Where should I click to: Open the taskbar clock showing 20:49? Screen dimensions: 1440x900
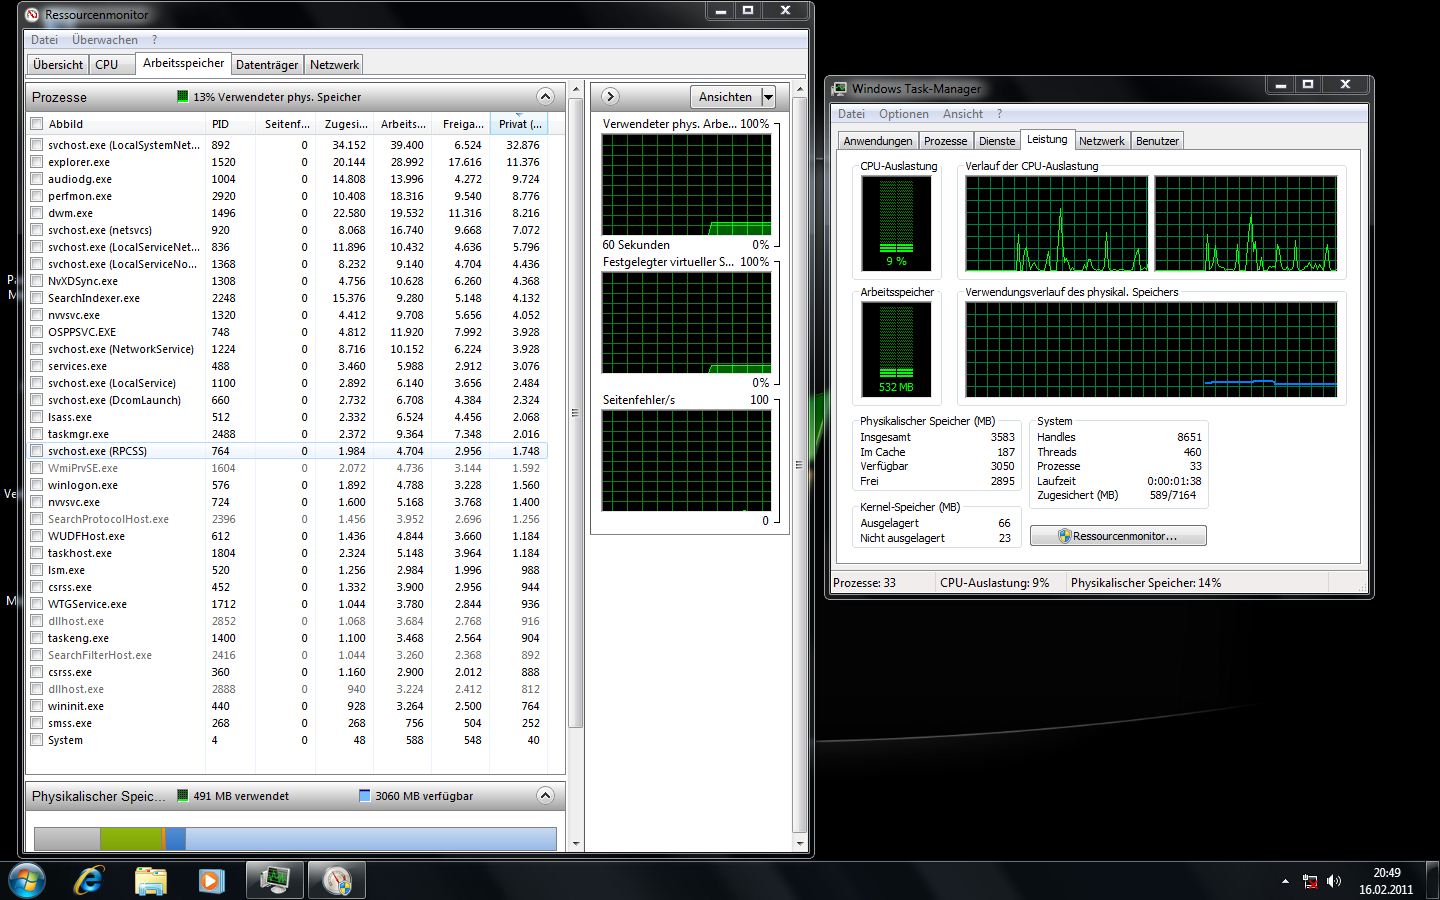point(1386,881)
